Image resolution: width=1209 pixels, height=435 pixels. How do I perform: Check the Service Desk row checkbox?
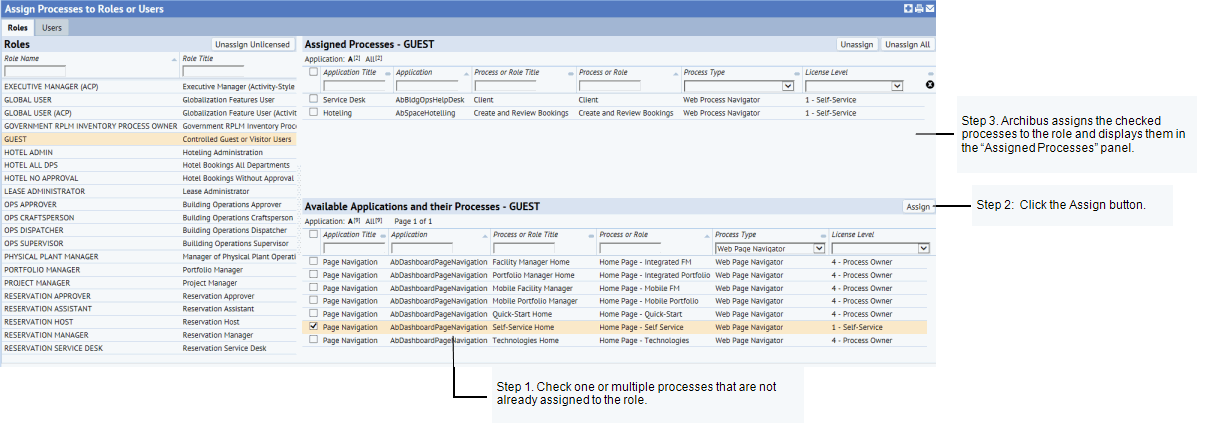(313, 99)
